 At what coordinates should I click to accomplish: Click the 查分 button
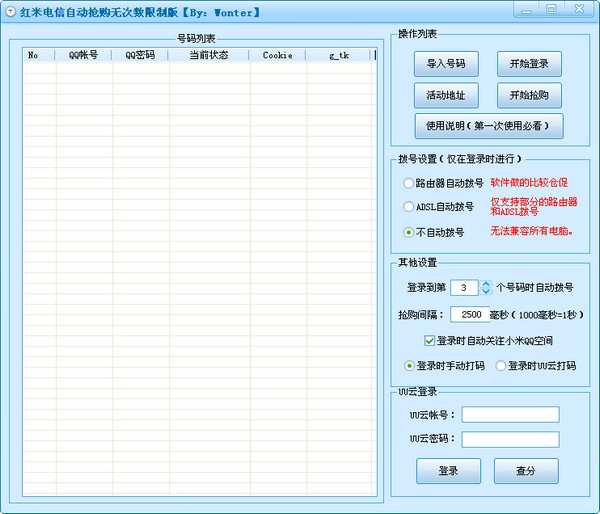[x=526, y=471]
